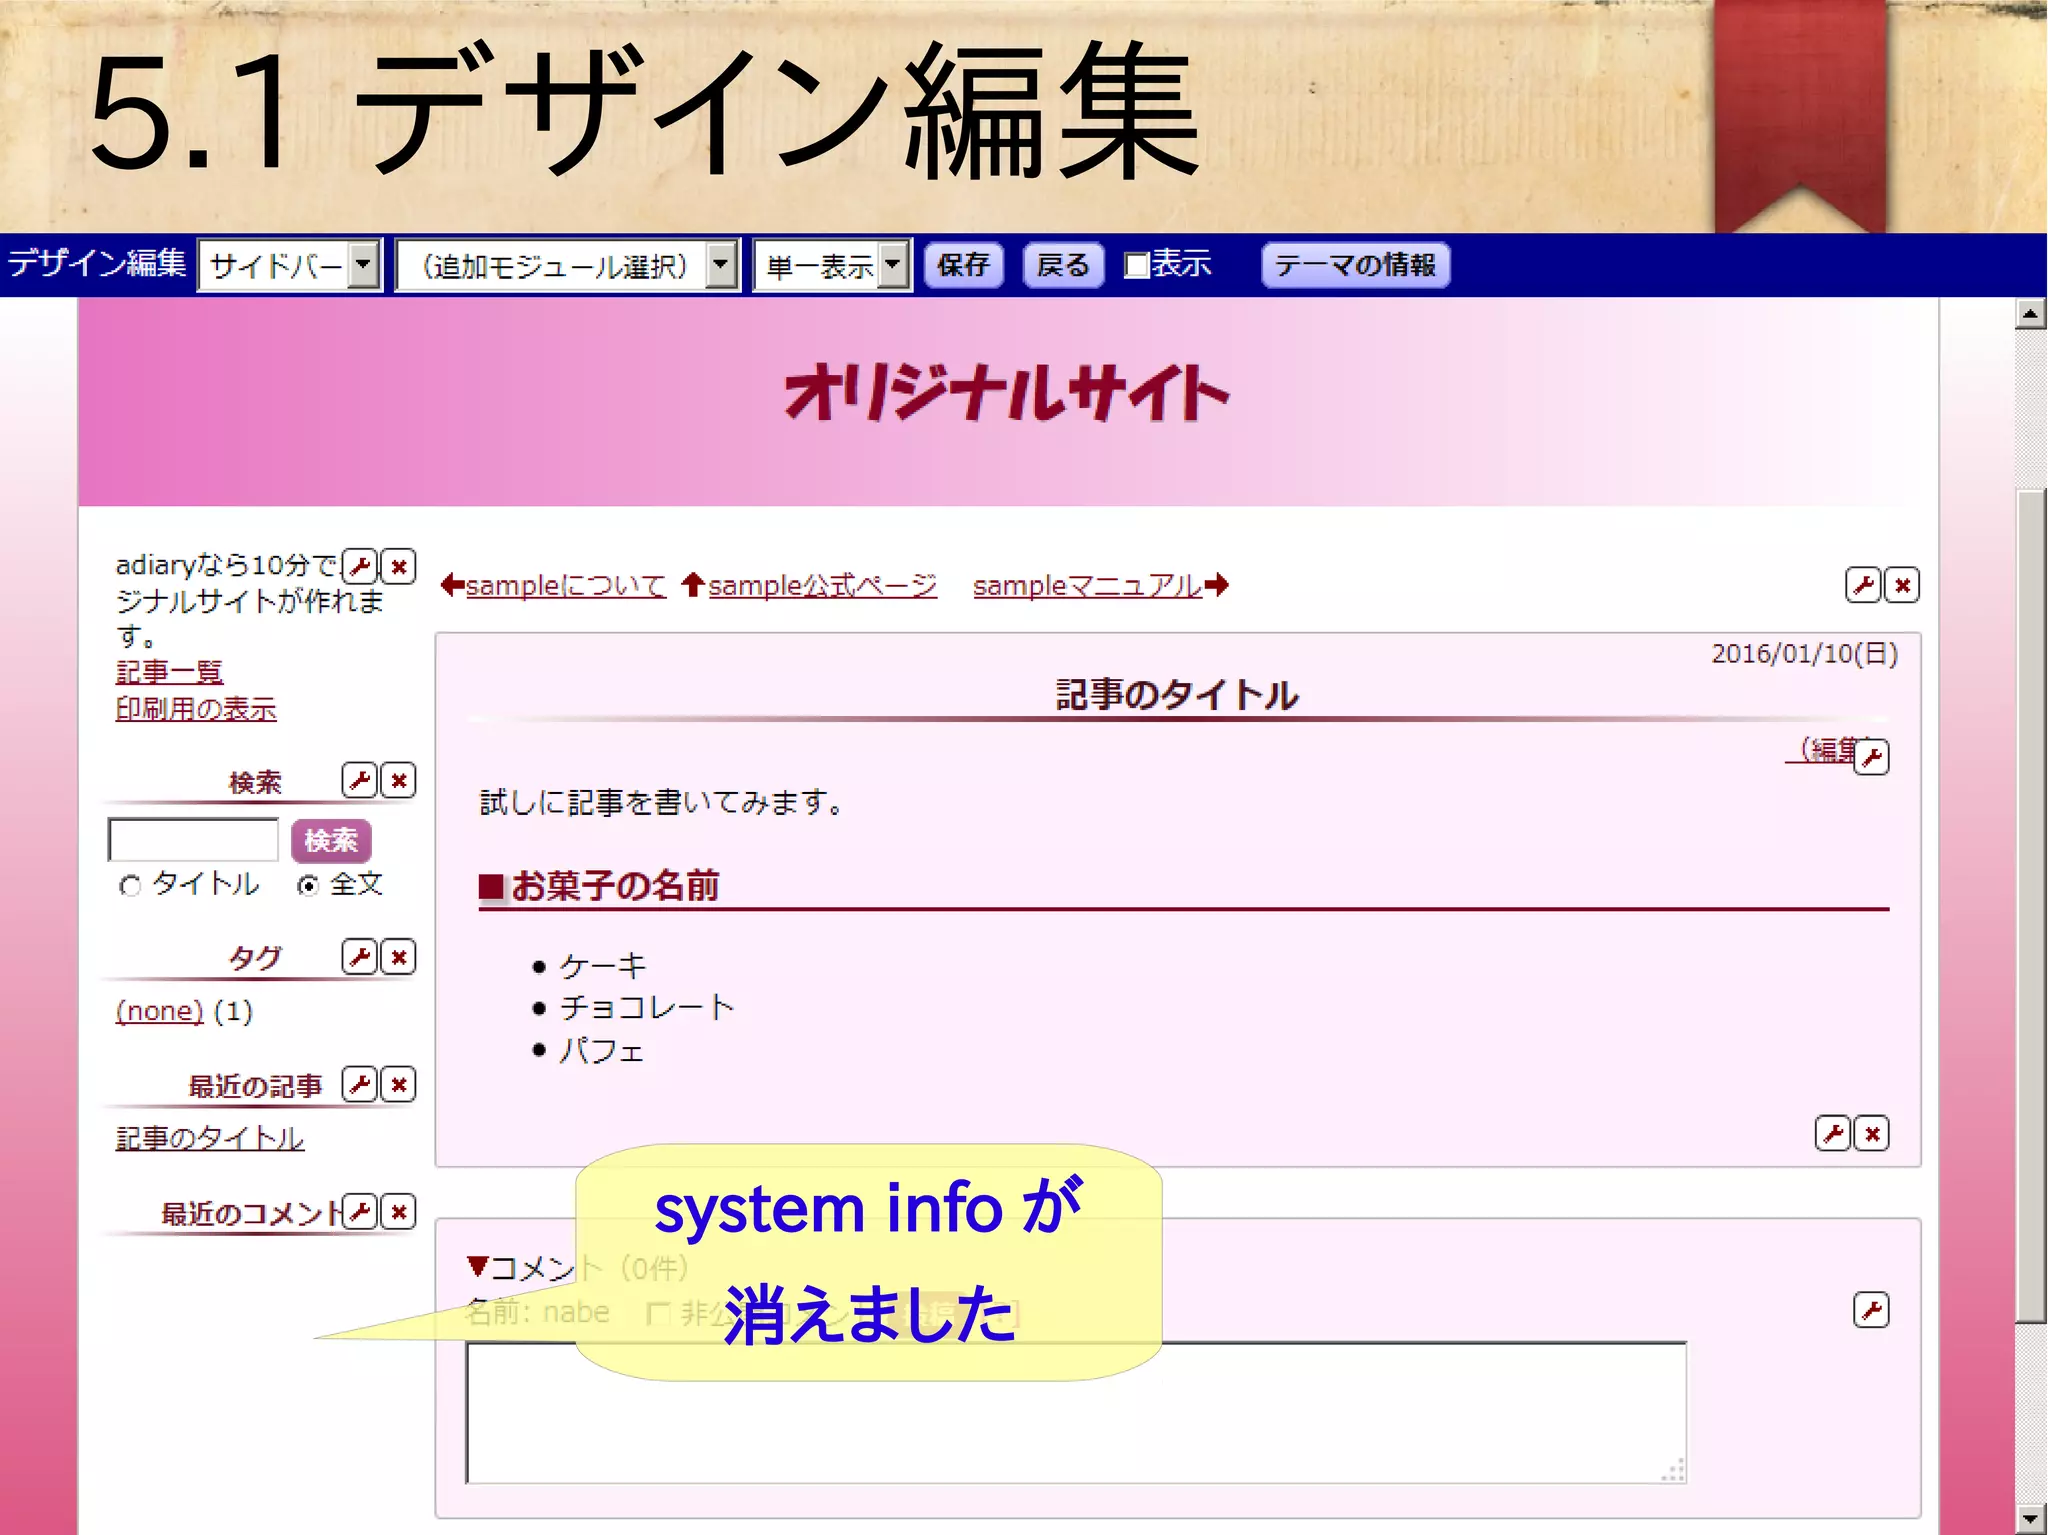This screenshot has width=2048, height=1535.
Task: Follow the sampleマニュアル link
Action: (1087, 586)
